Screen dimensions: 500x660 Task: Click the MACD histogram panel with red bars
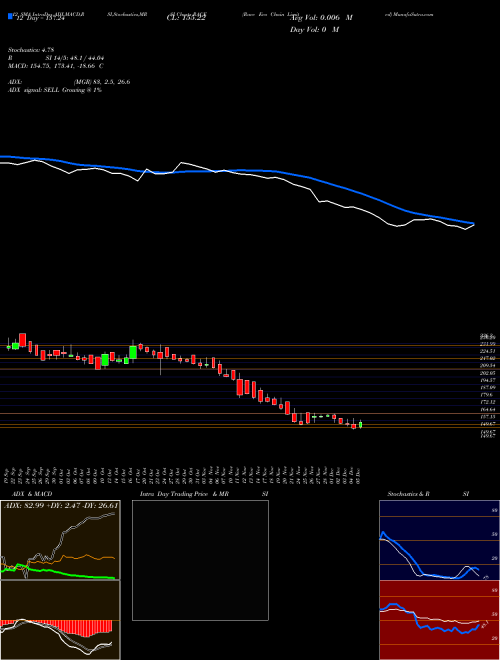pyautogui.click(x=60, y=620)
